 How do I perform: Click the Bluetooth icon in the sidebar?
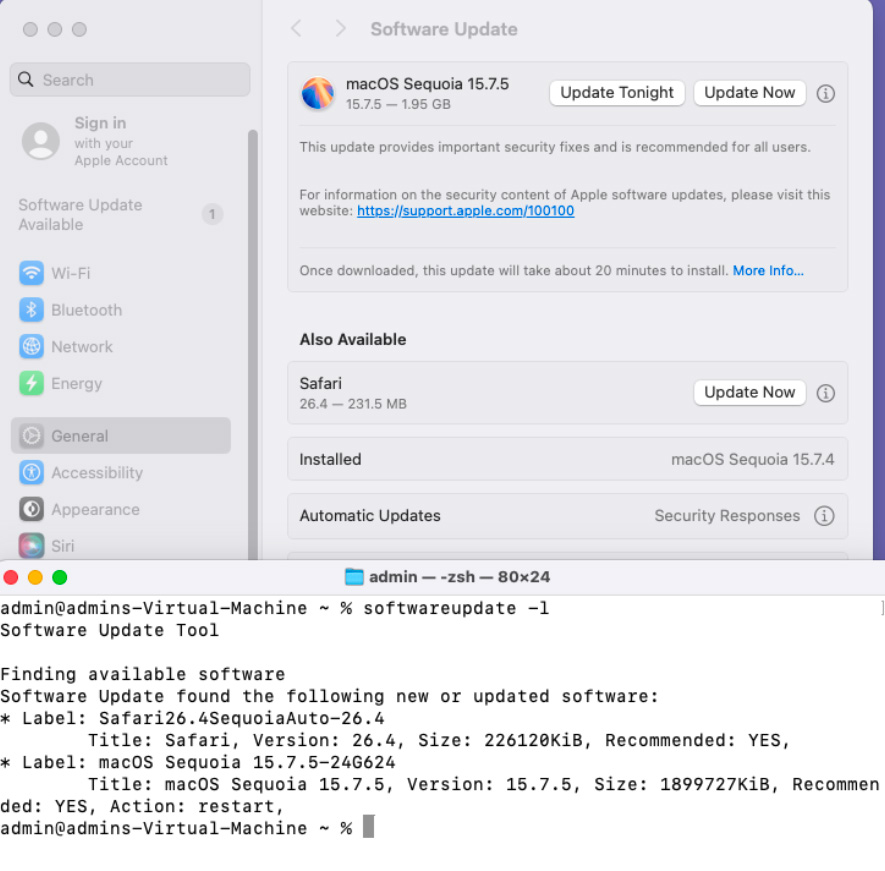click(x=31, y=310)
